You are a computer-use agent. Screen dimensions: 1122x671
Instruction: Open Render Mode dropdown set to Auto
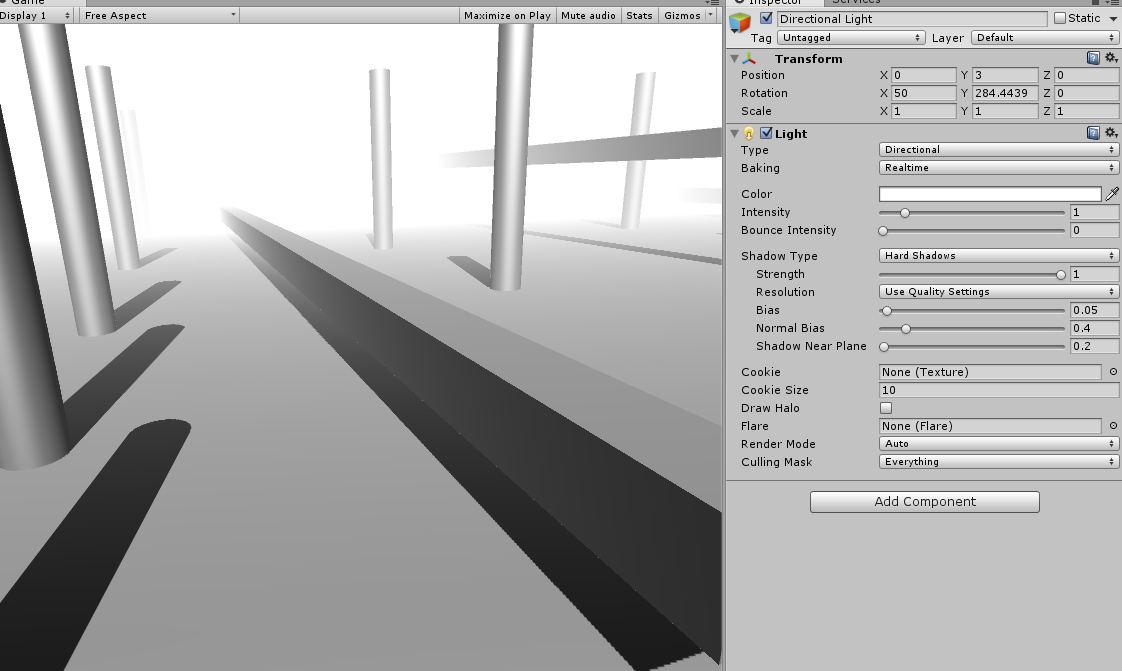coord(998,444)
